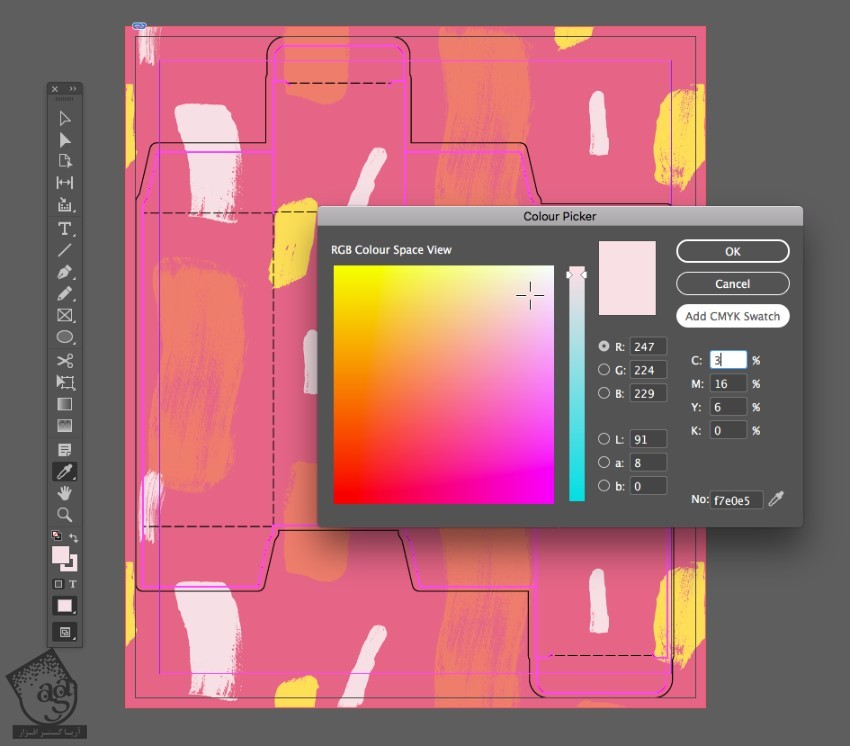Click the link badge at the artwork corner
Viewport: 850px width, 746px height.
[x=139, y=25]
